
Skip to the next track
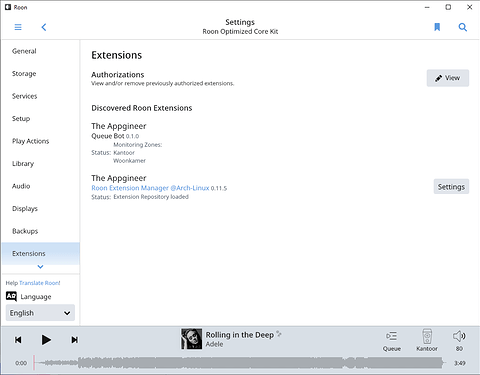point(75,340)
